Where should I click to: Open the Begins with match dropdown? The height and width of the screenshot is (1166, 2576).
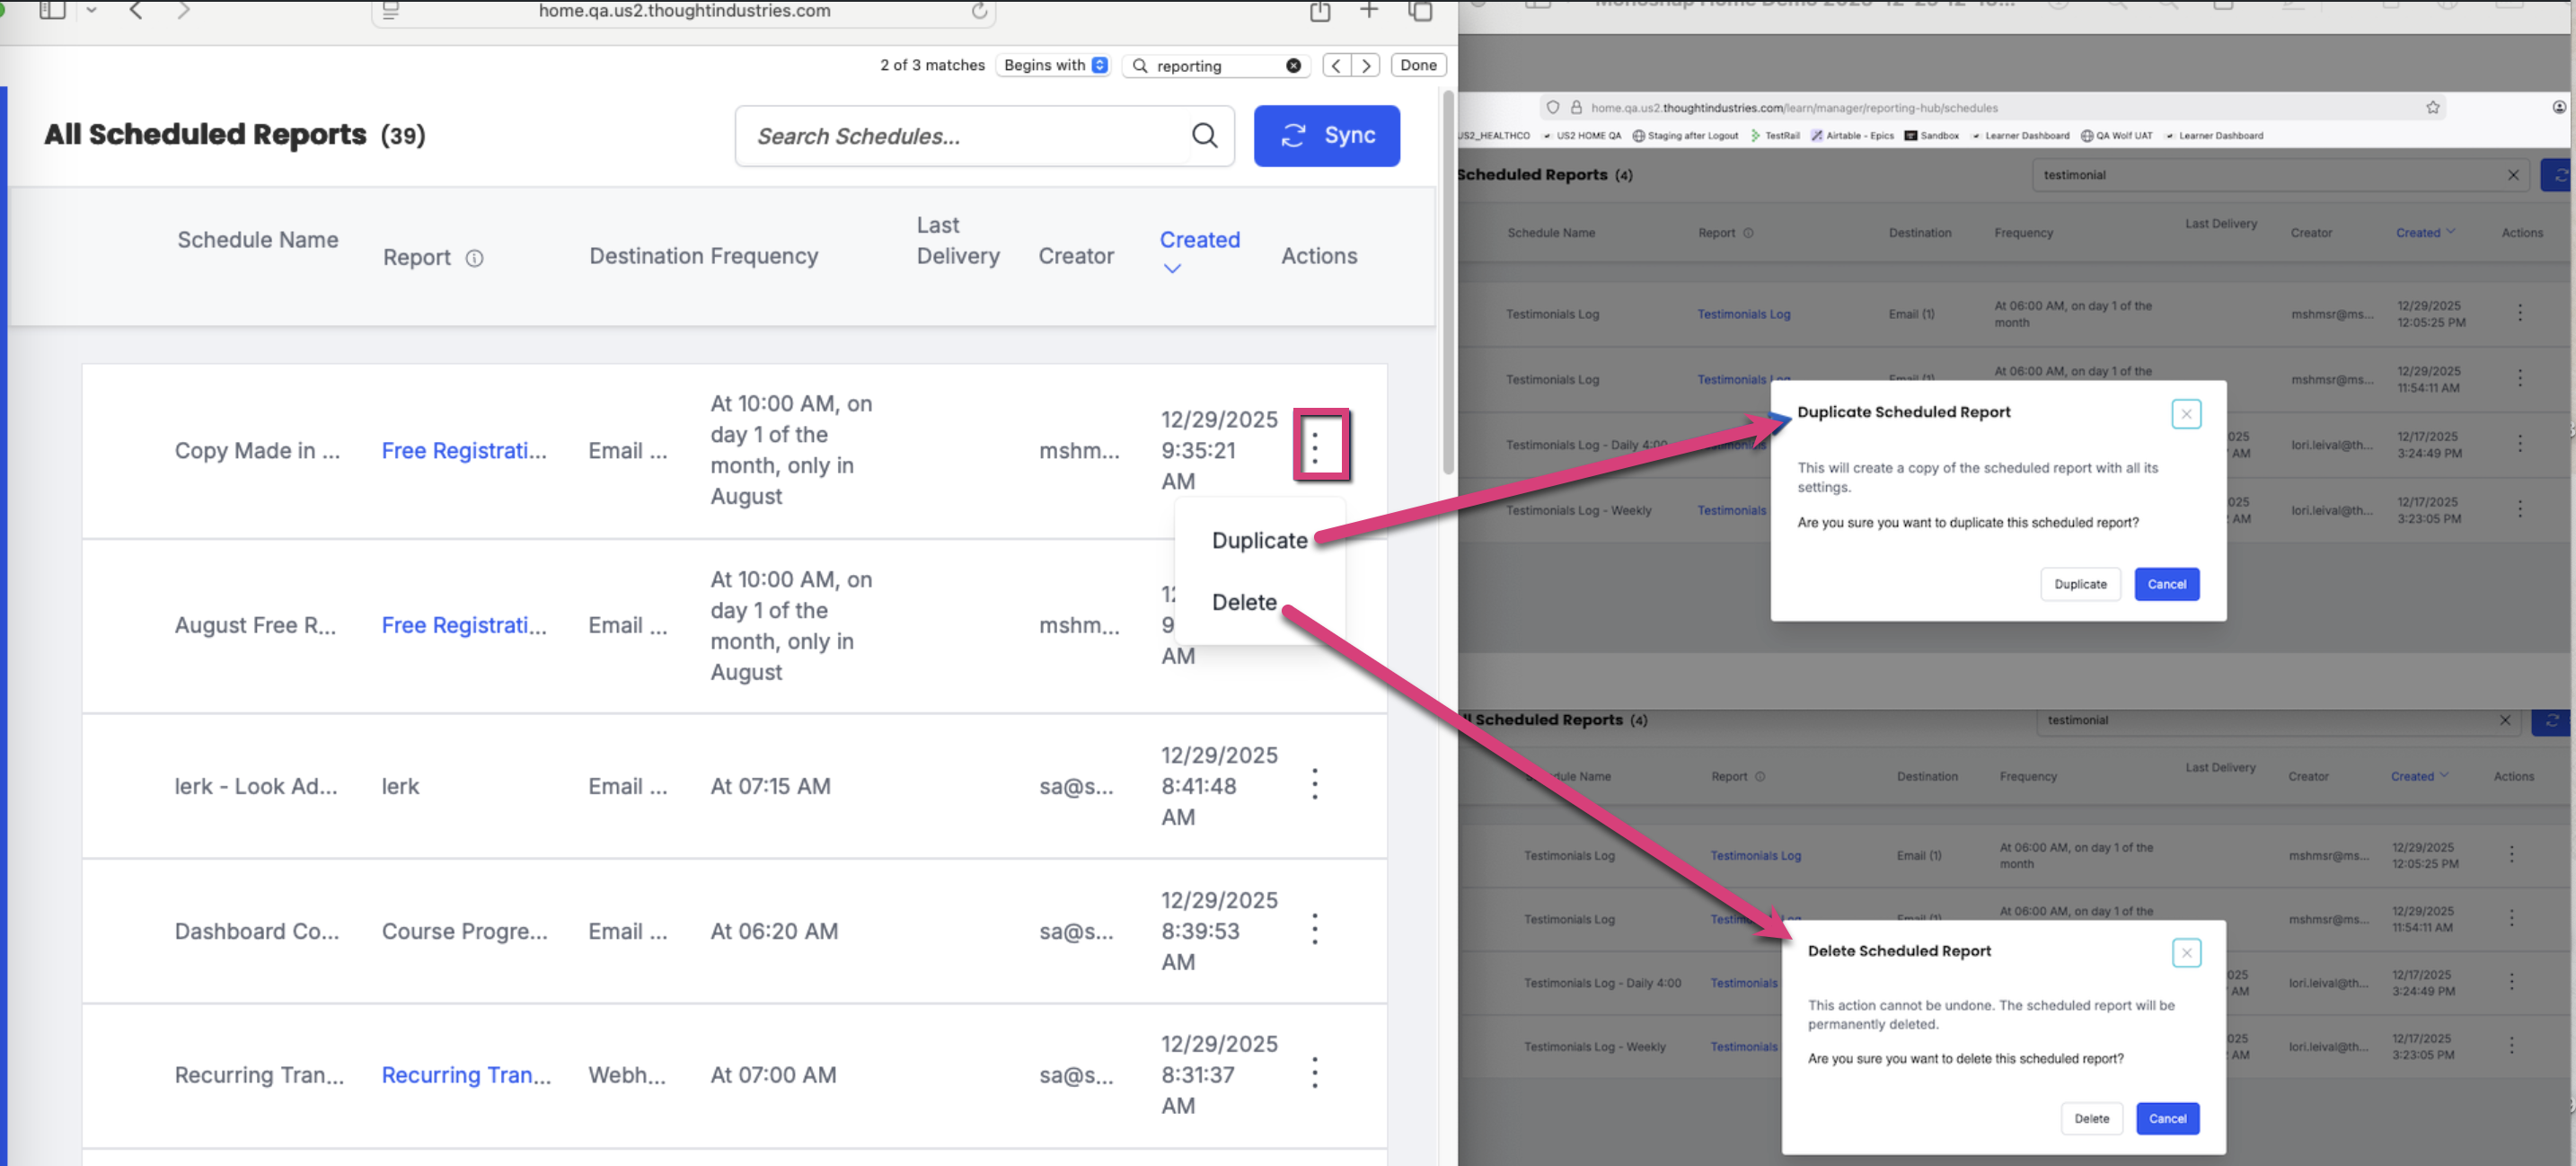click(1055, 65)
